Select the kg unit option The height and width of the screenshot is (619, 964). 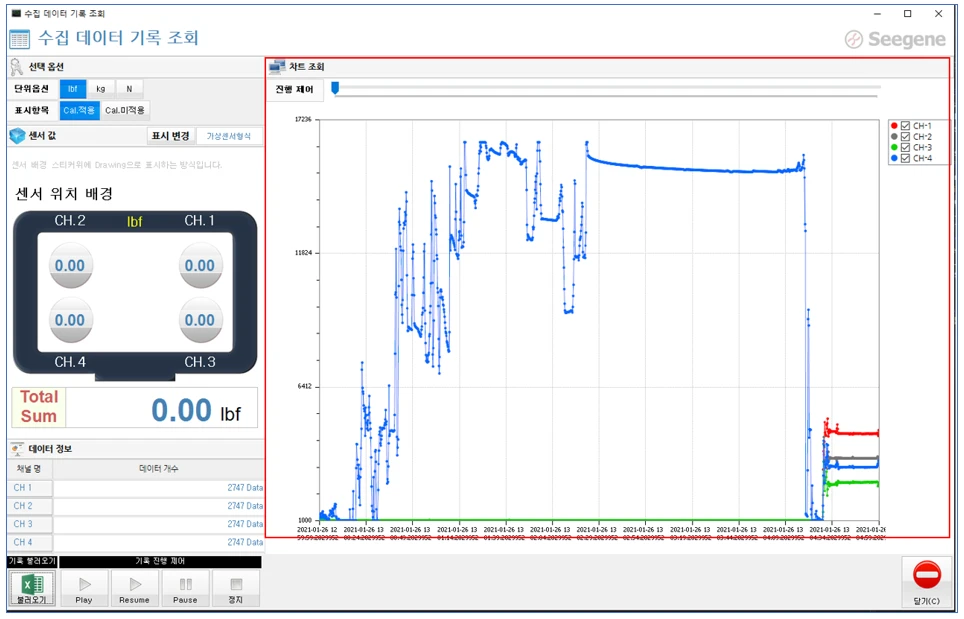pyautogui.click(x=101, y=89)
